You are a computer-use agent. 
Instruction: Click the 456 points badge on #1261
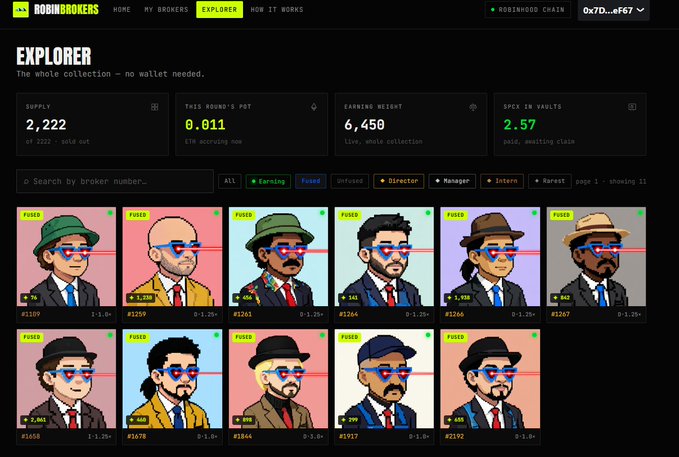coord(244,298)
